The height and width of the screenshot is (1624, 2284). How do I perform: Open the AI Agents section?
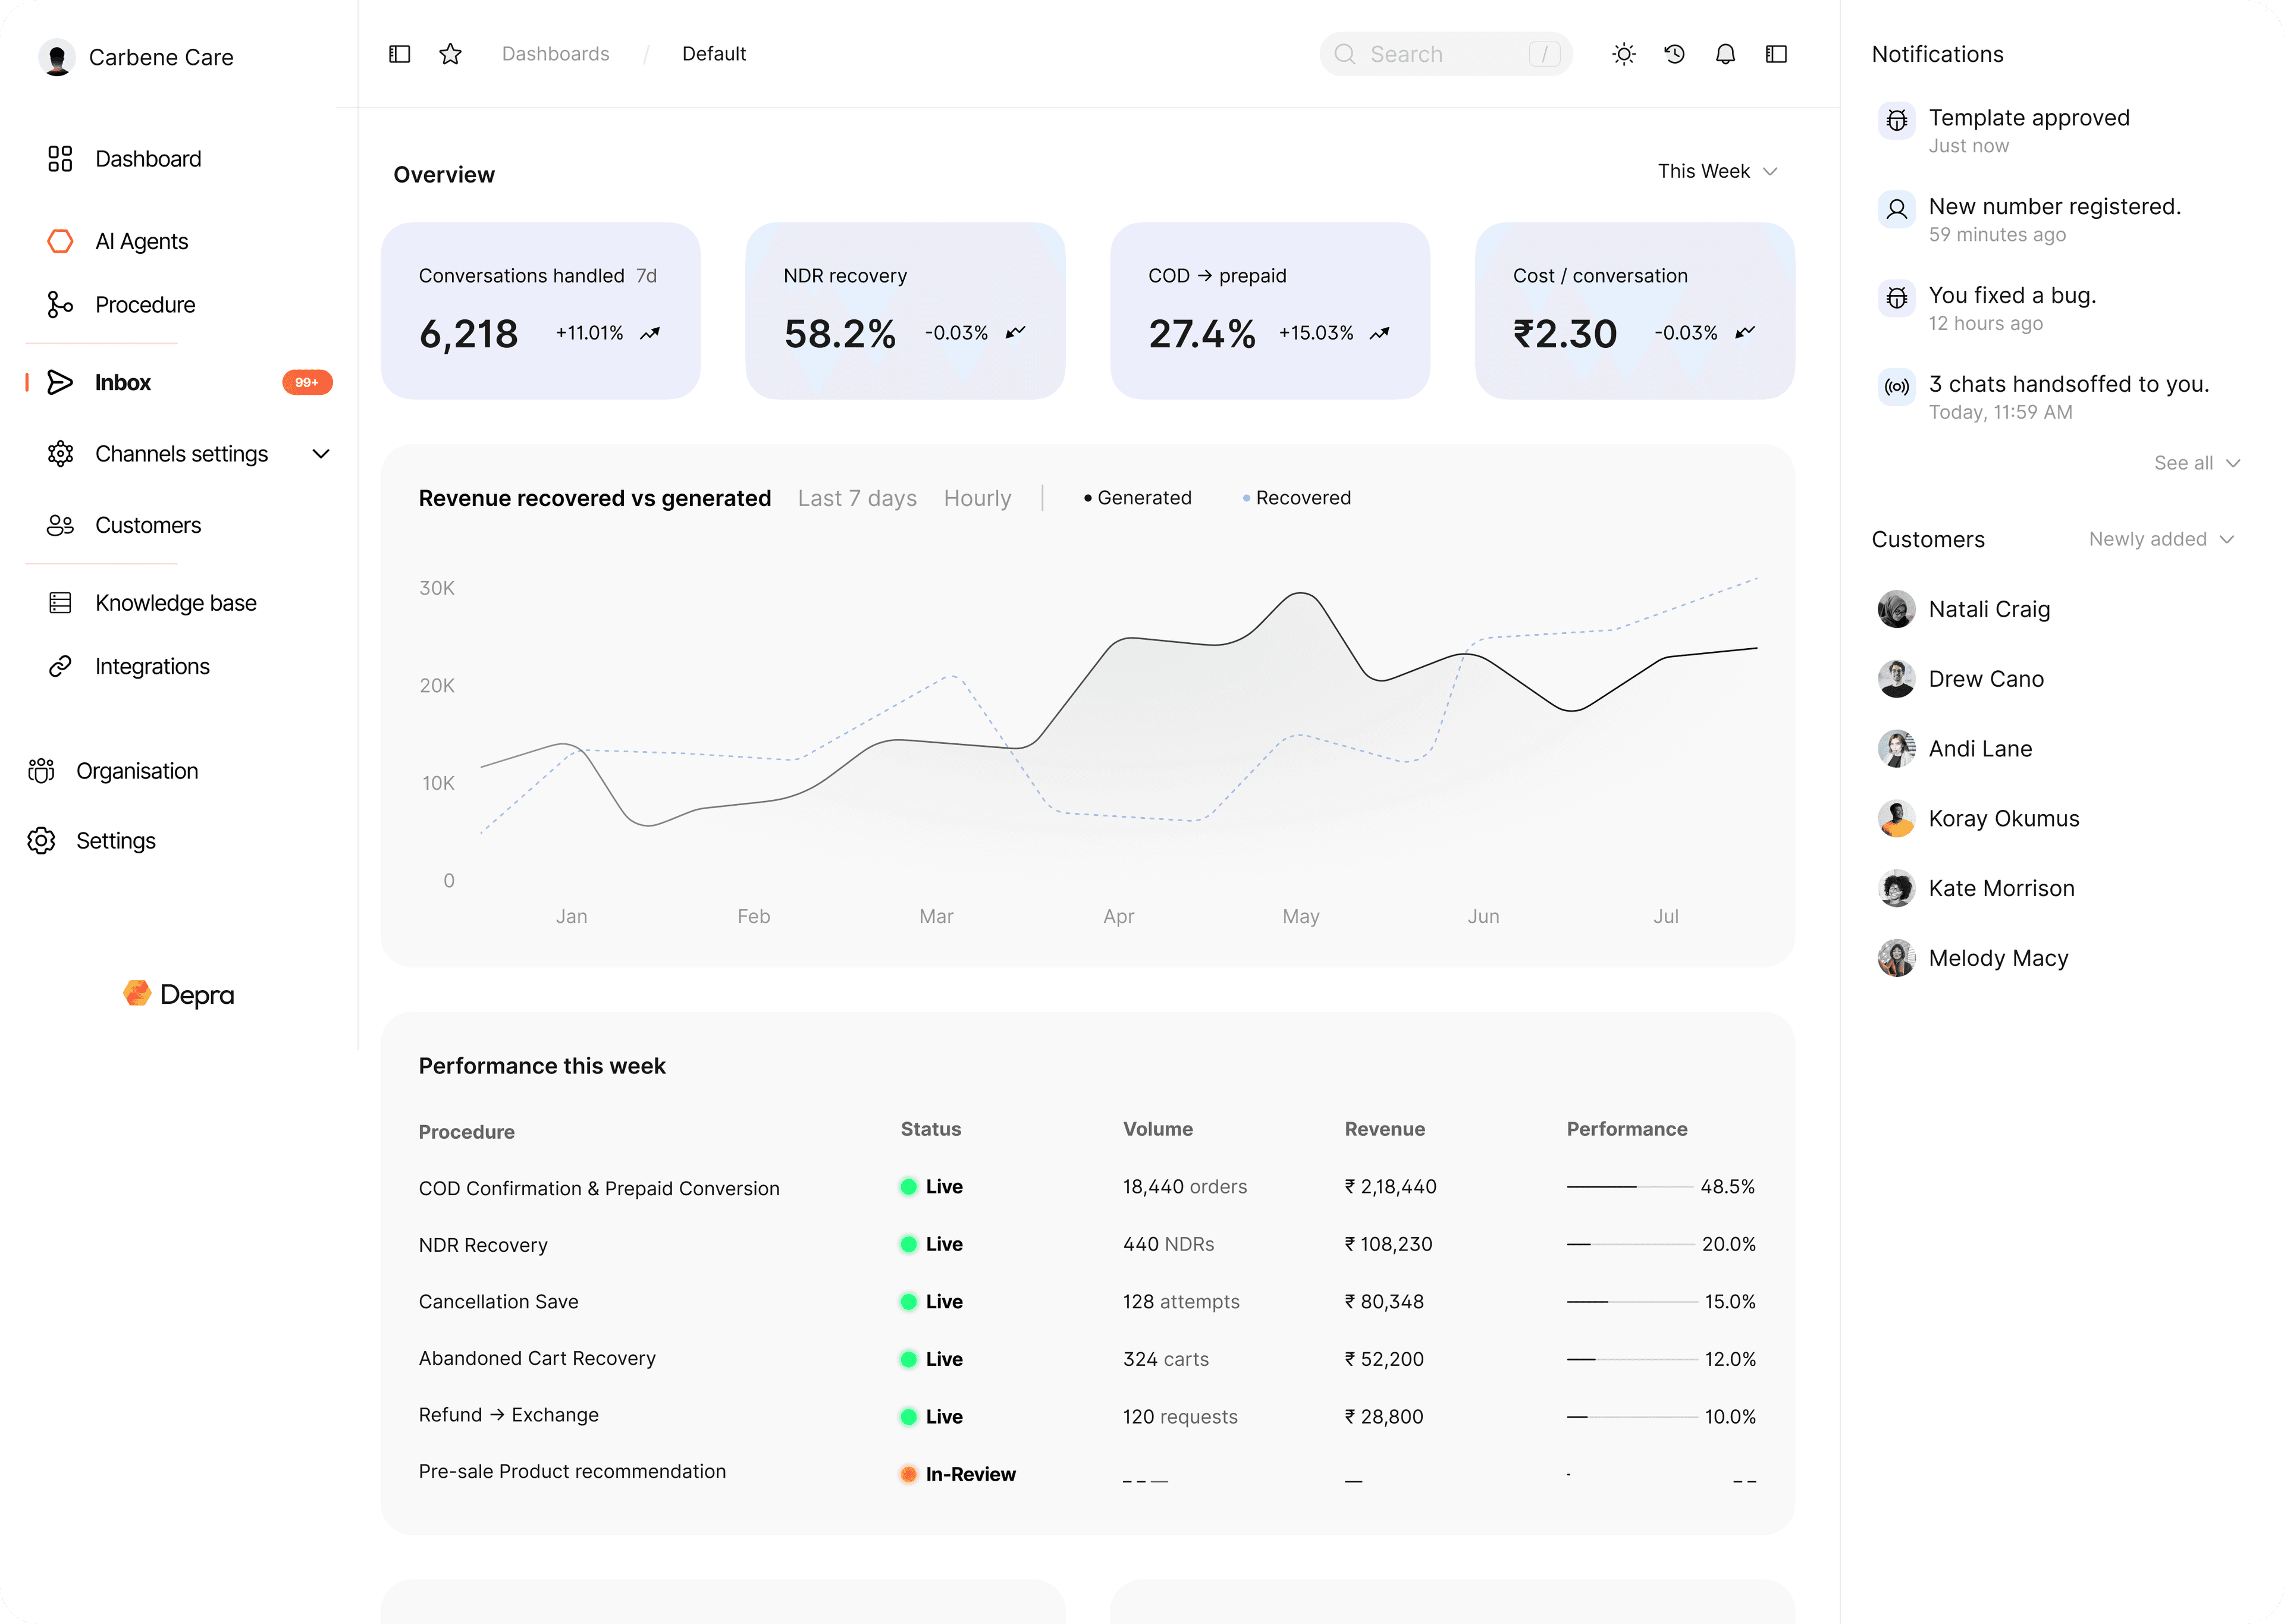(141, 240)
